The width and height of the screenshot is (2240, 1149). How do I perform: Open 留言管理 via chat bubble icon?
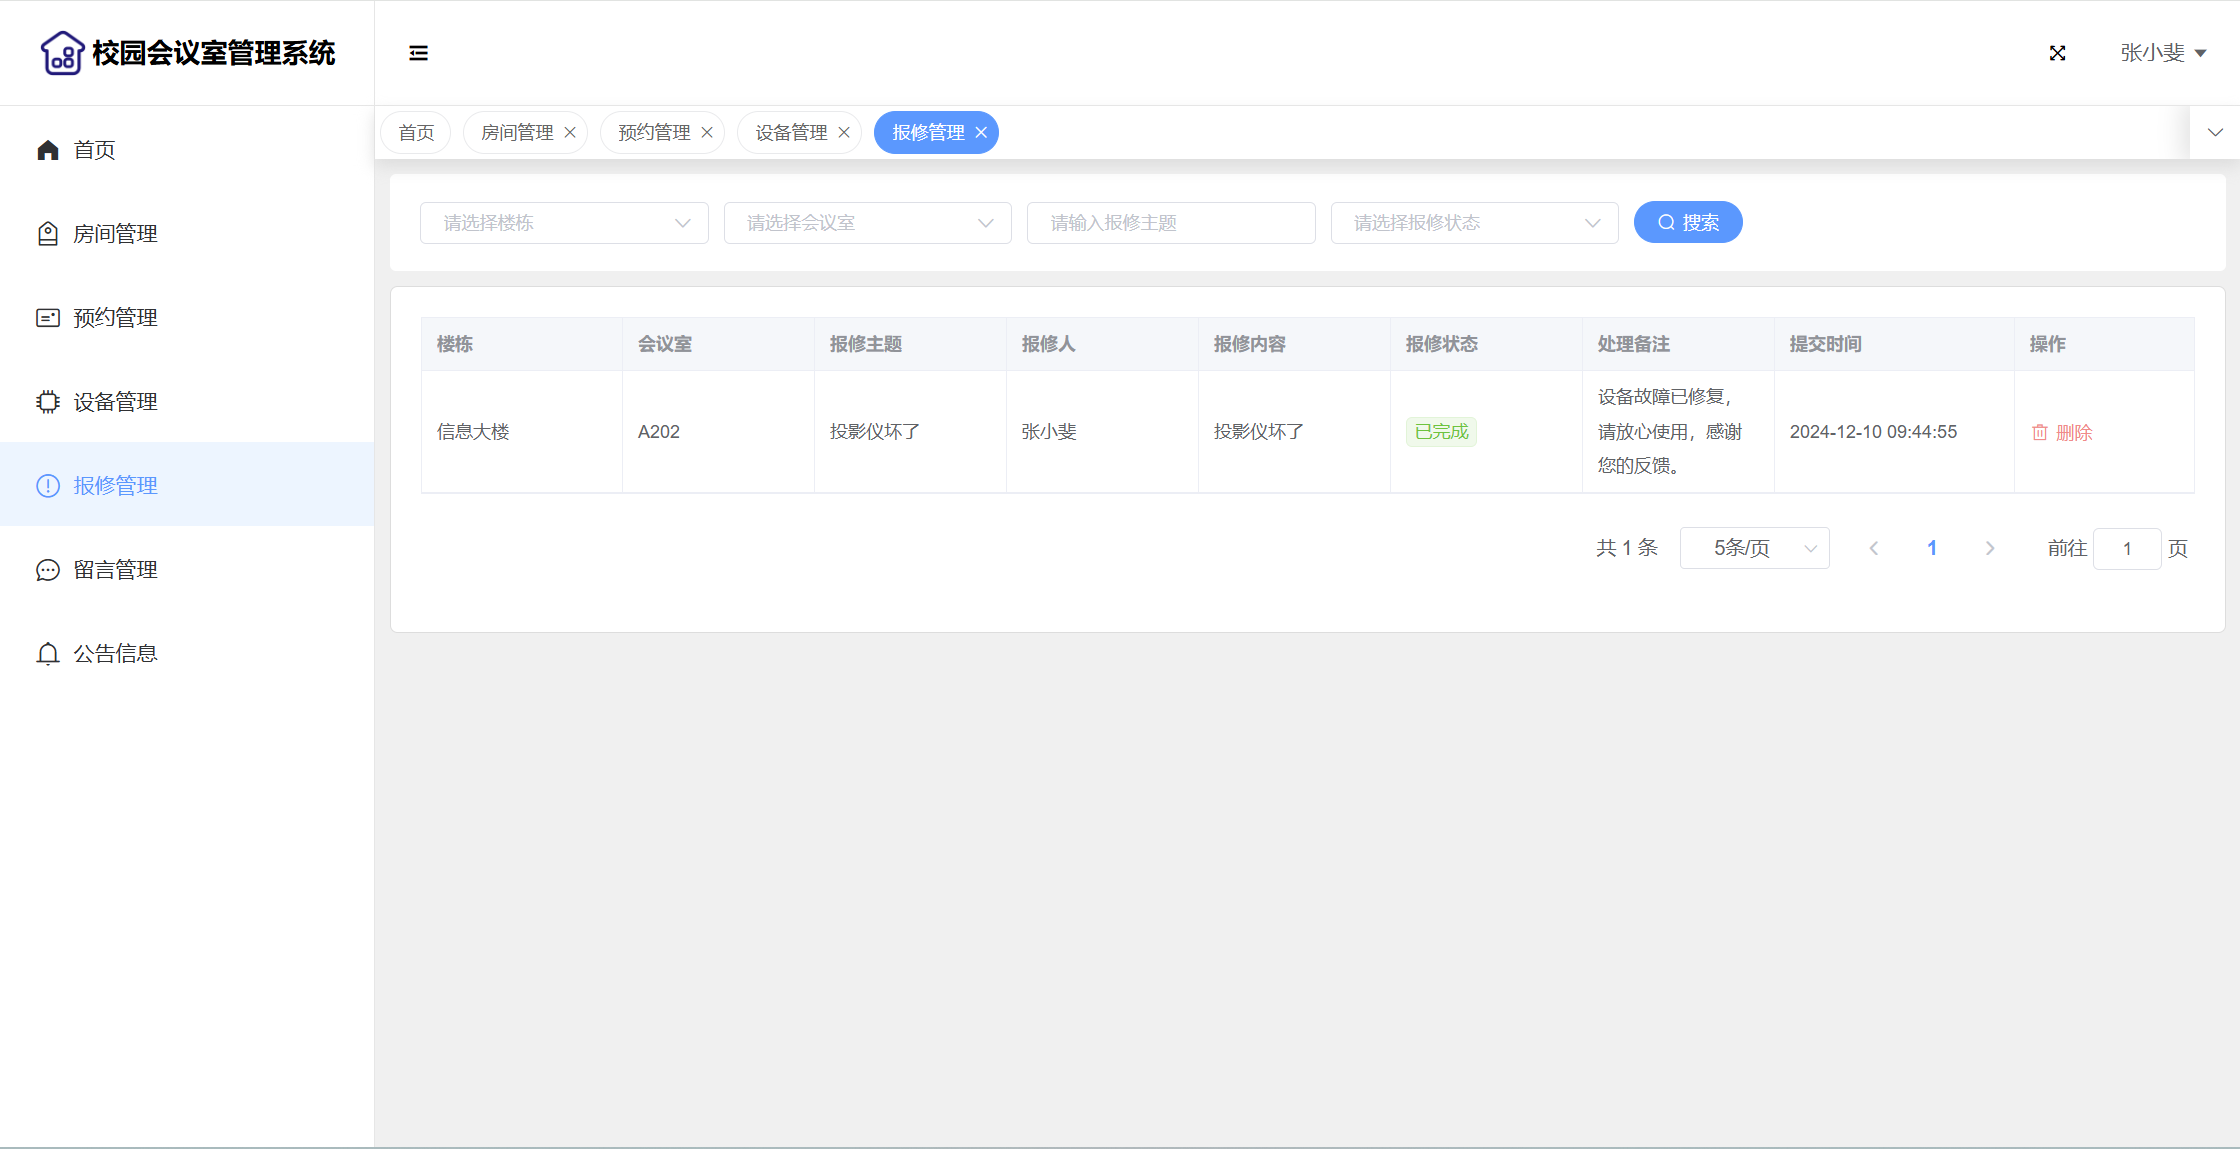[48, 570]
